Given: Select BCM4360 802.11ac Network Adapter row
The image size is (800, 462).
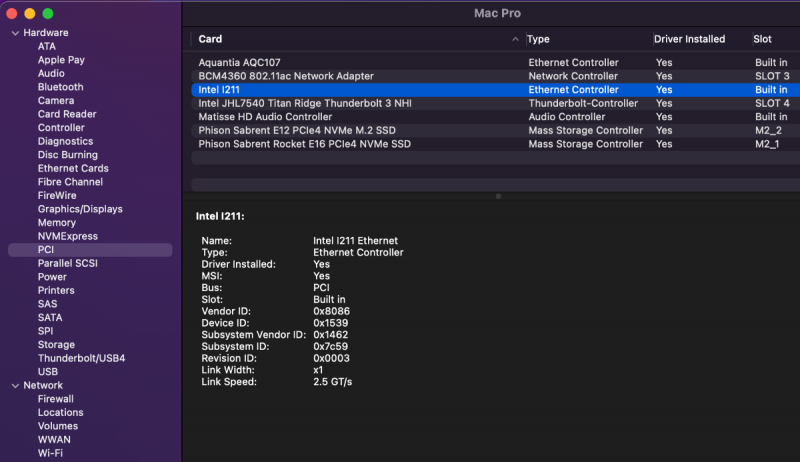Looking at the screenshot, I should click(495, 76).
